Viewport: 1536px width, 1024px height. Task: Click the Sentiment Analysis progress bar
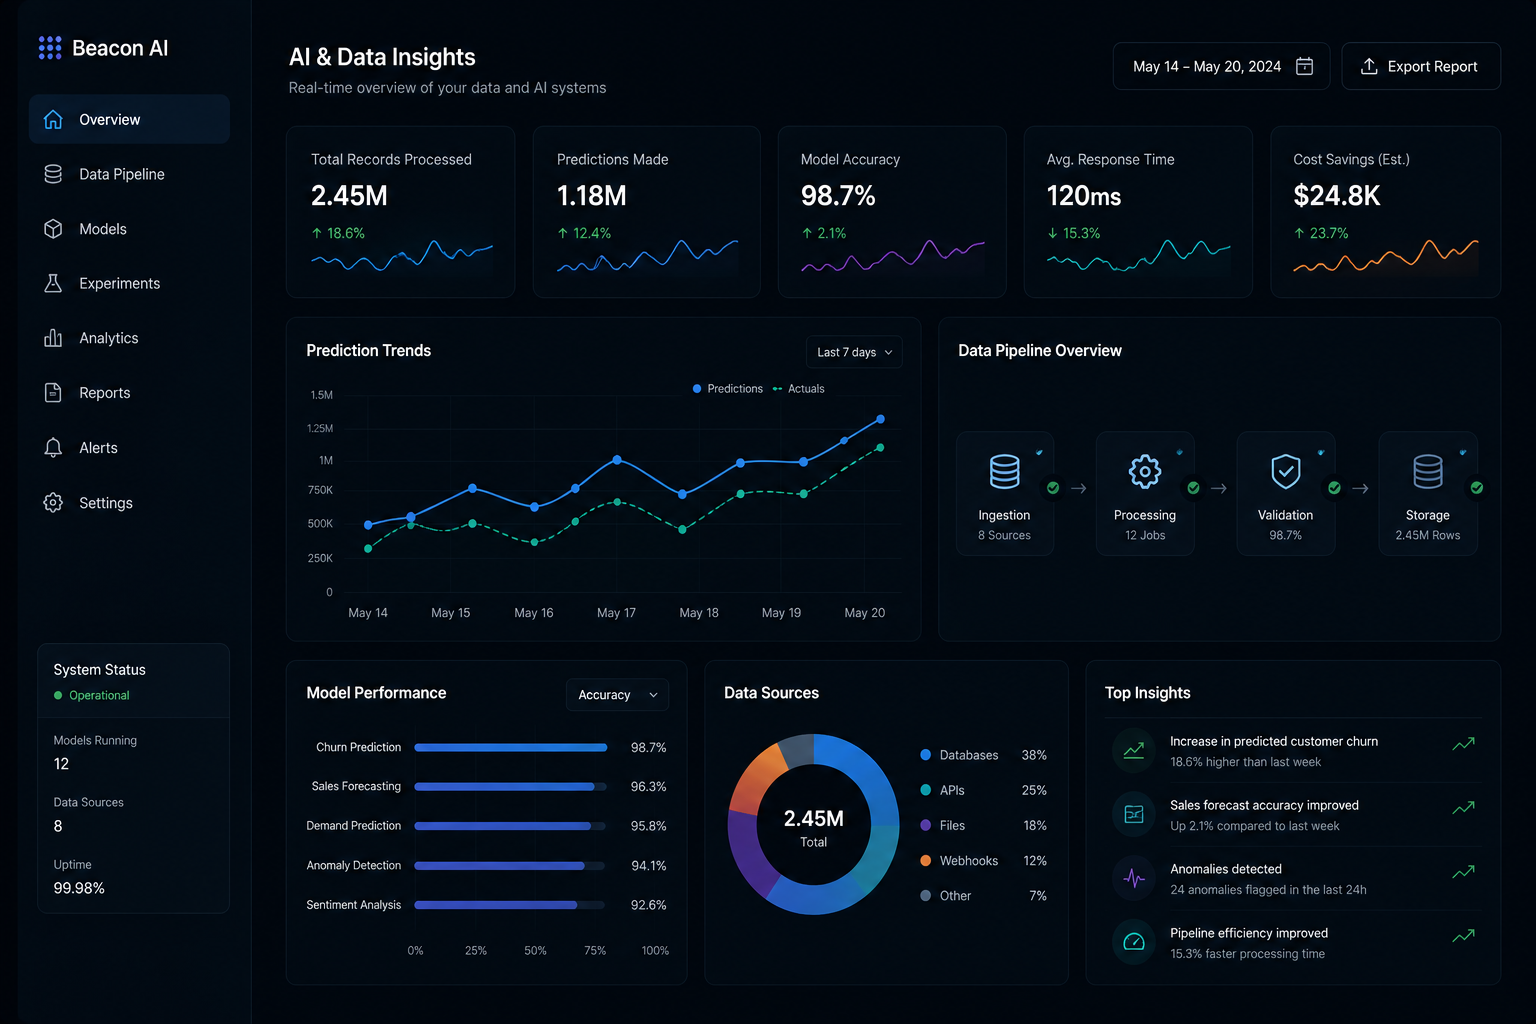(510, 905)
